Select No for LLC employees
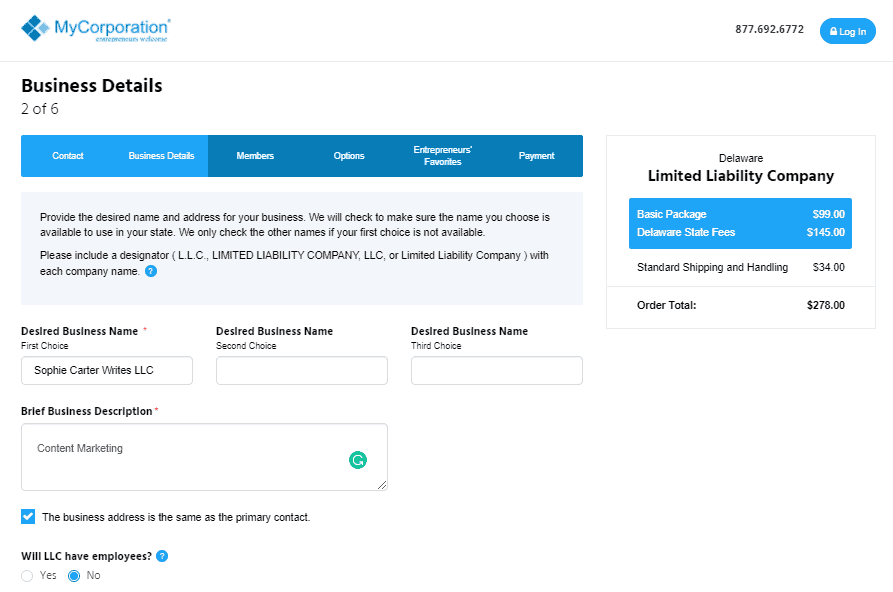893x592 pixels. click(x=74, y=576)
